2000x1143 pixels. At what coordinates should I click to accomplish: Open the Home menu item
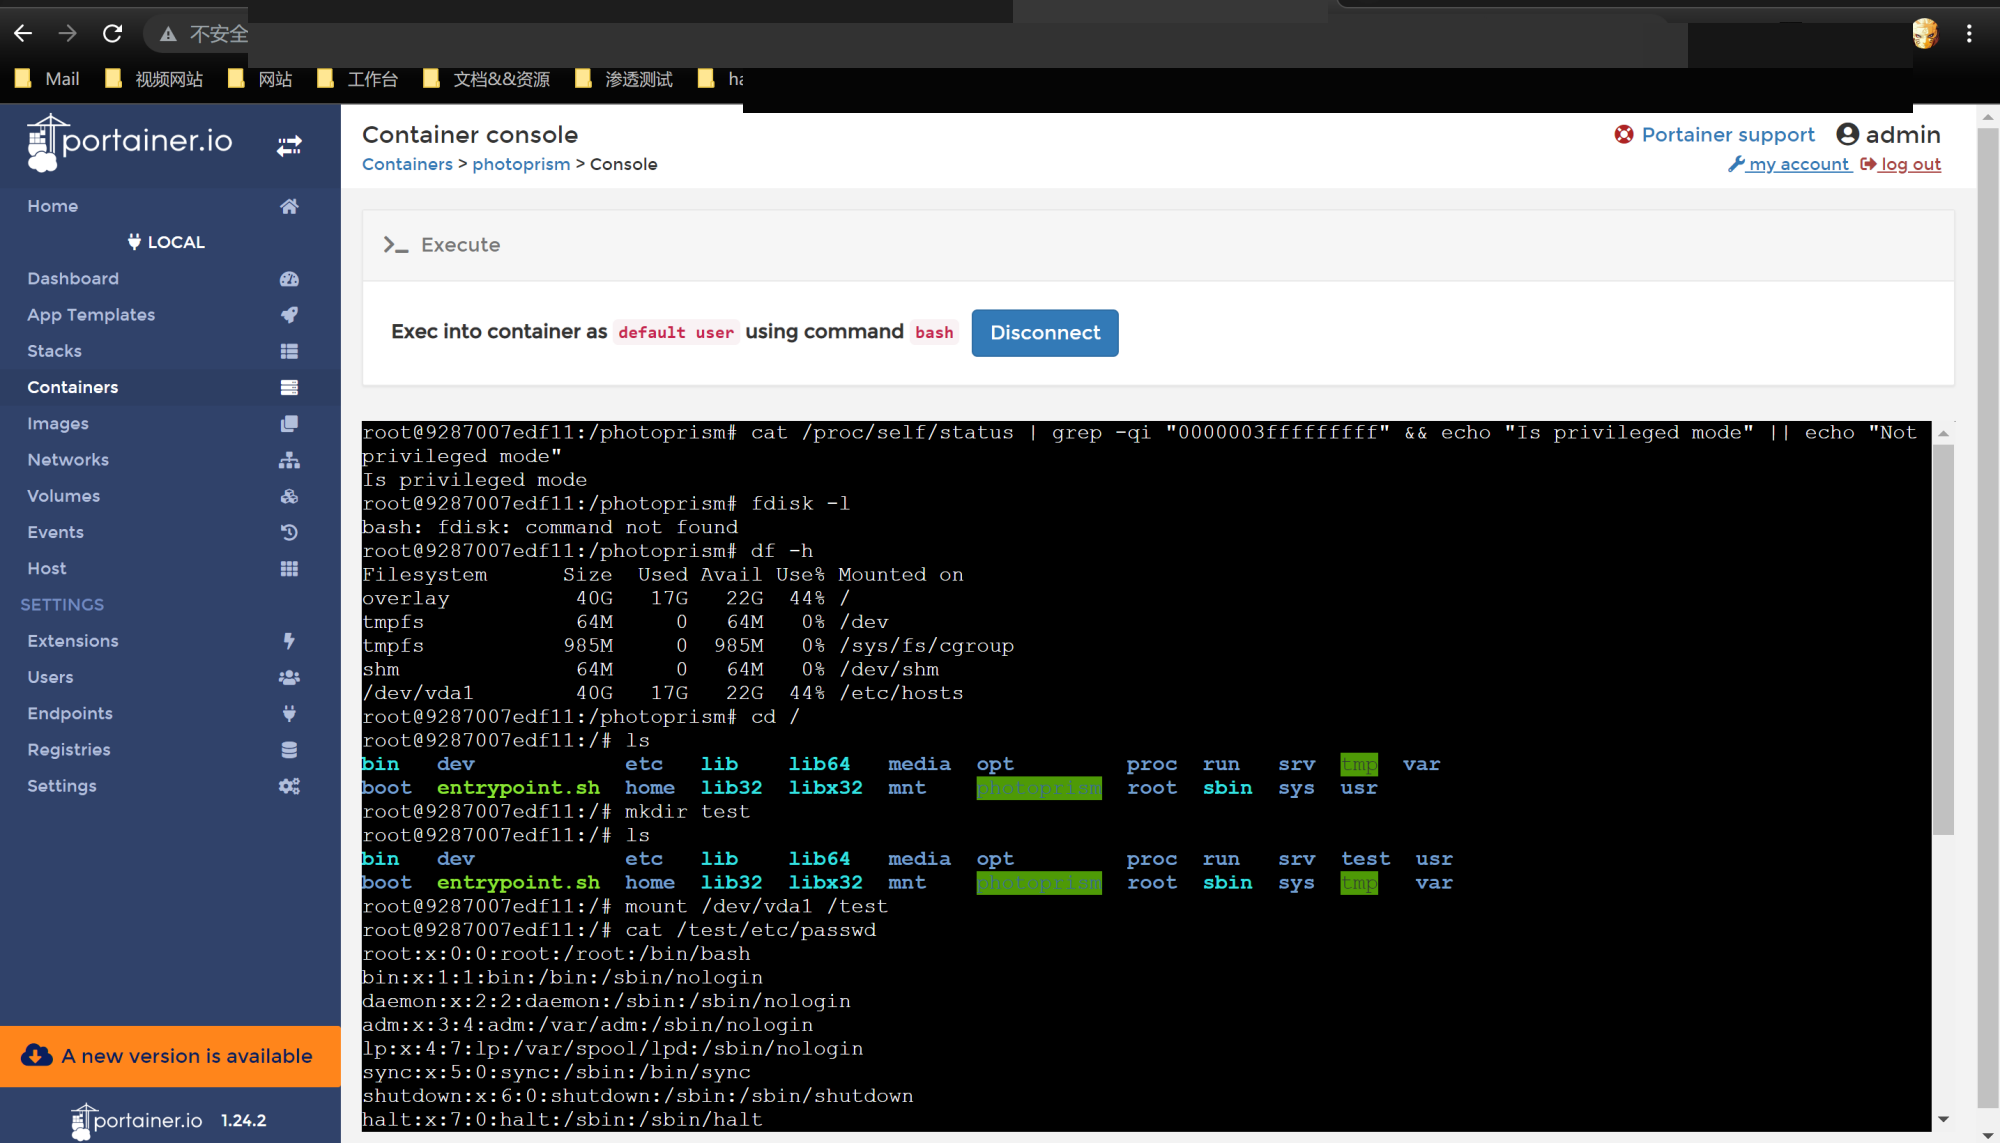(x=53, y=206)
